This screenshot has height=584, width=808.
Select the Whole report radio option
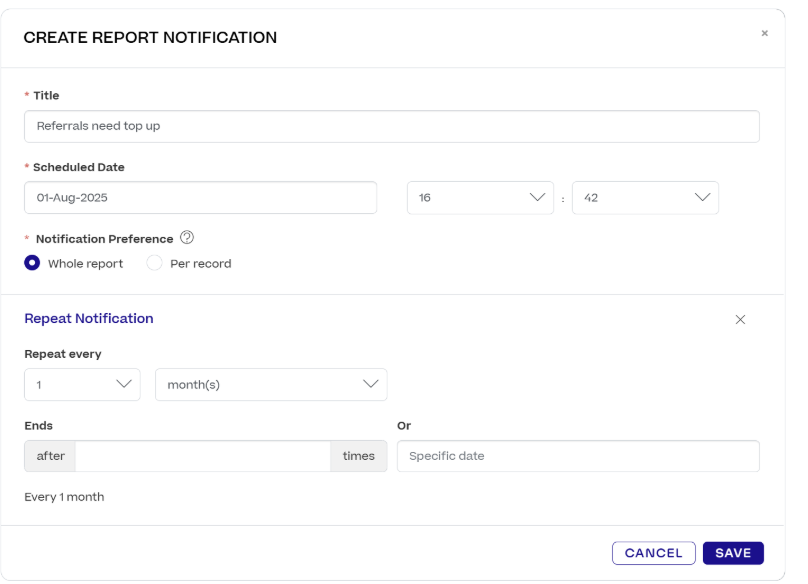[32, 264]
